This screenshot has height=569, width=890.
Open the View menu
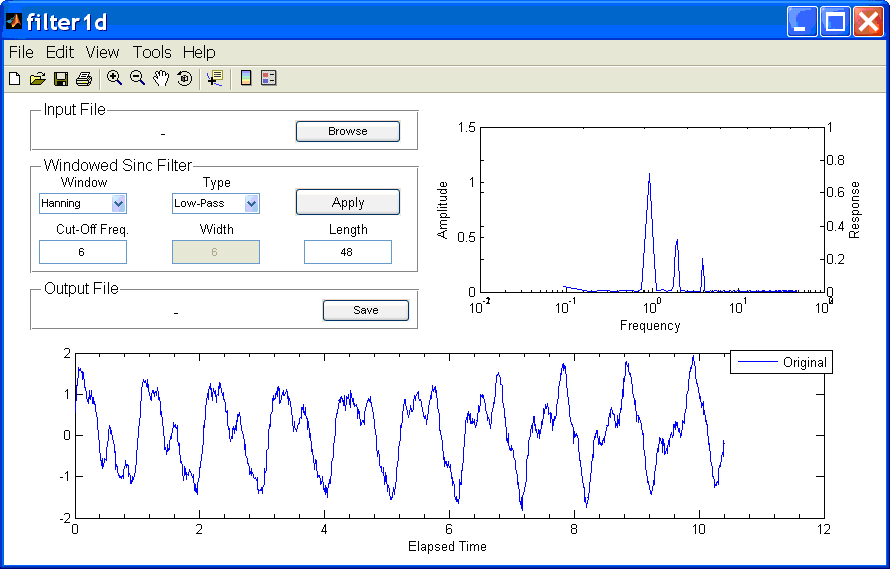coord(102,52)
